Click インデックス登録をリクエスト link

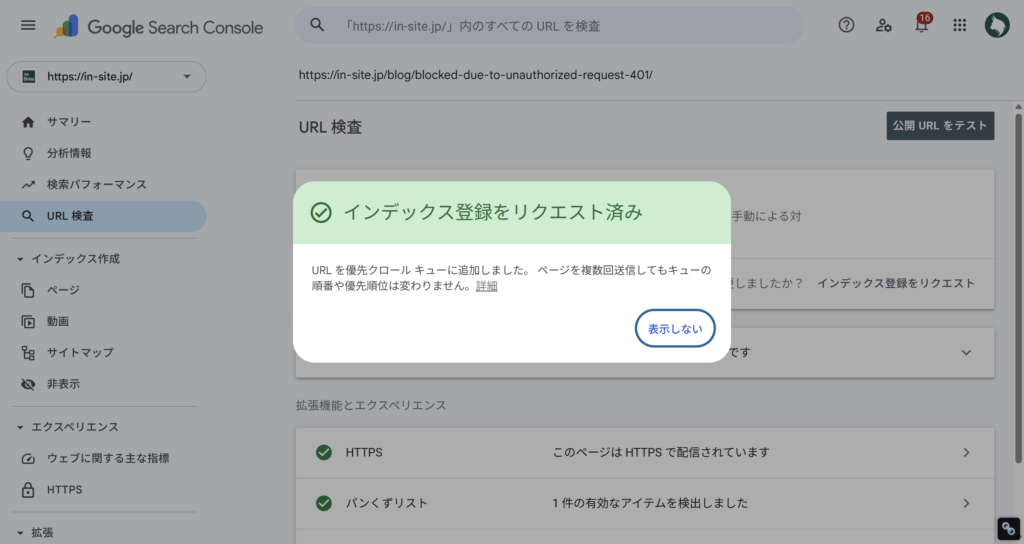[x=896, y=283]
